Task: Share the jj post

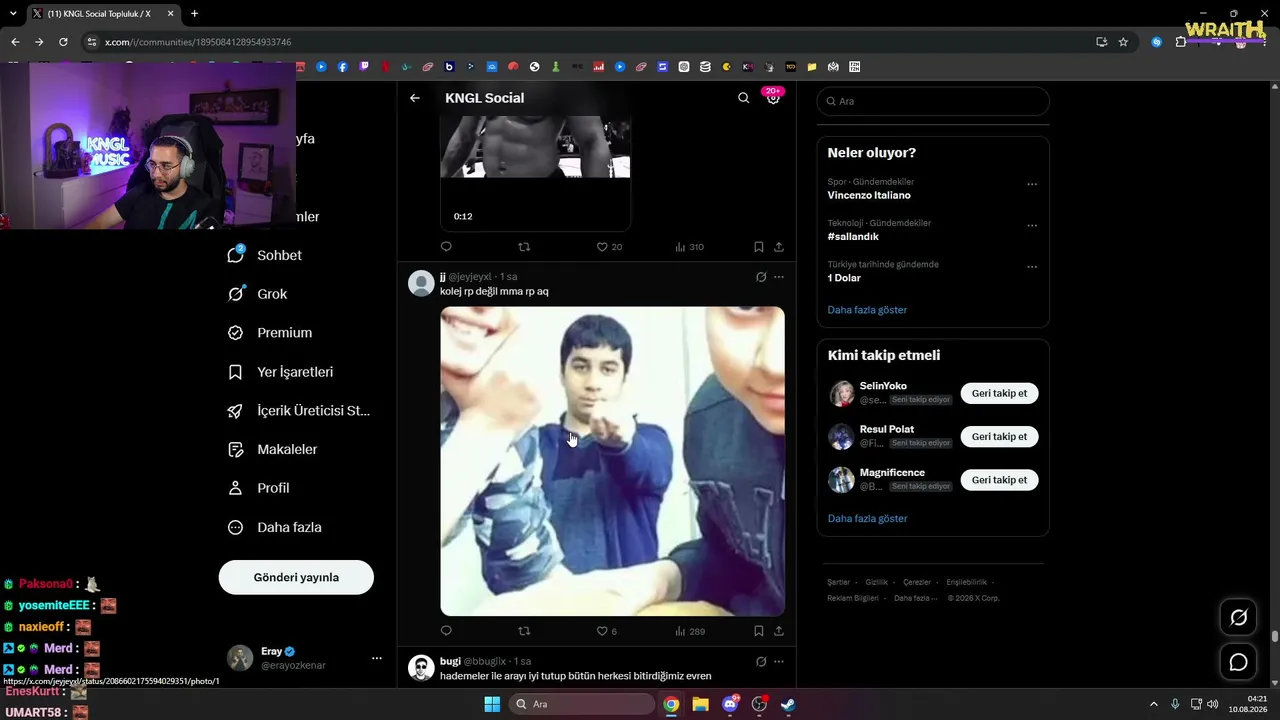Action: pyautogui.click(x=779, y=631)
